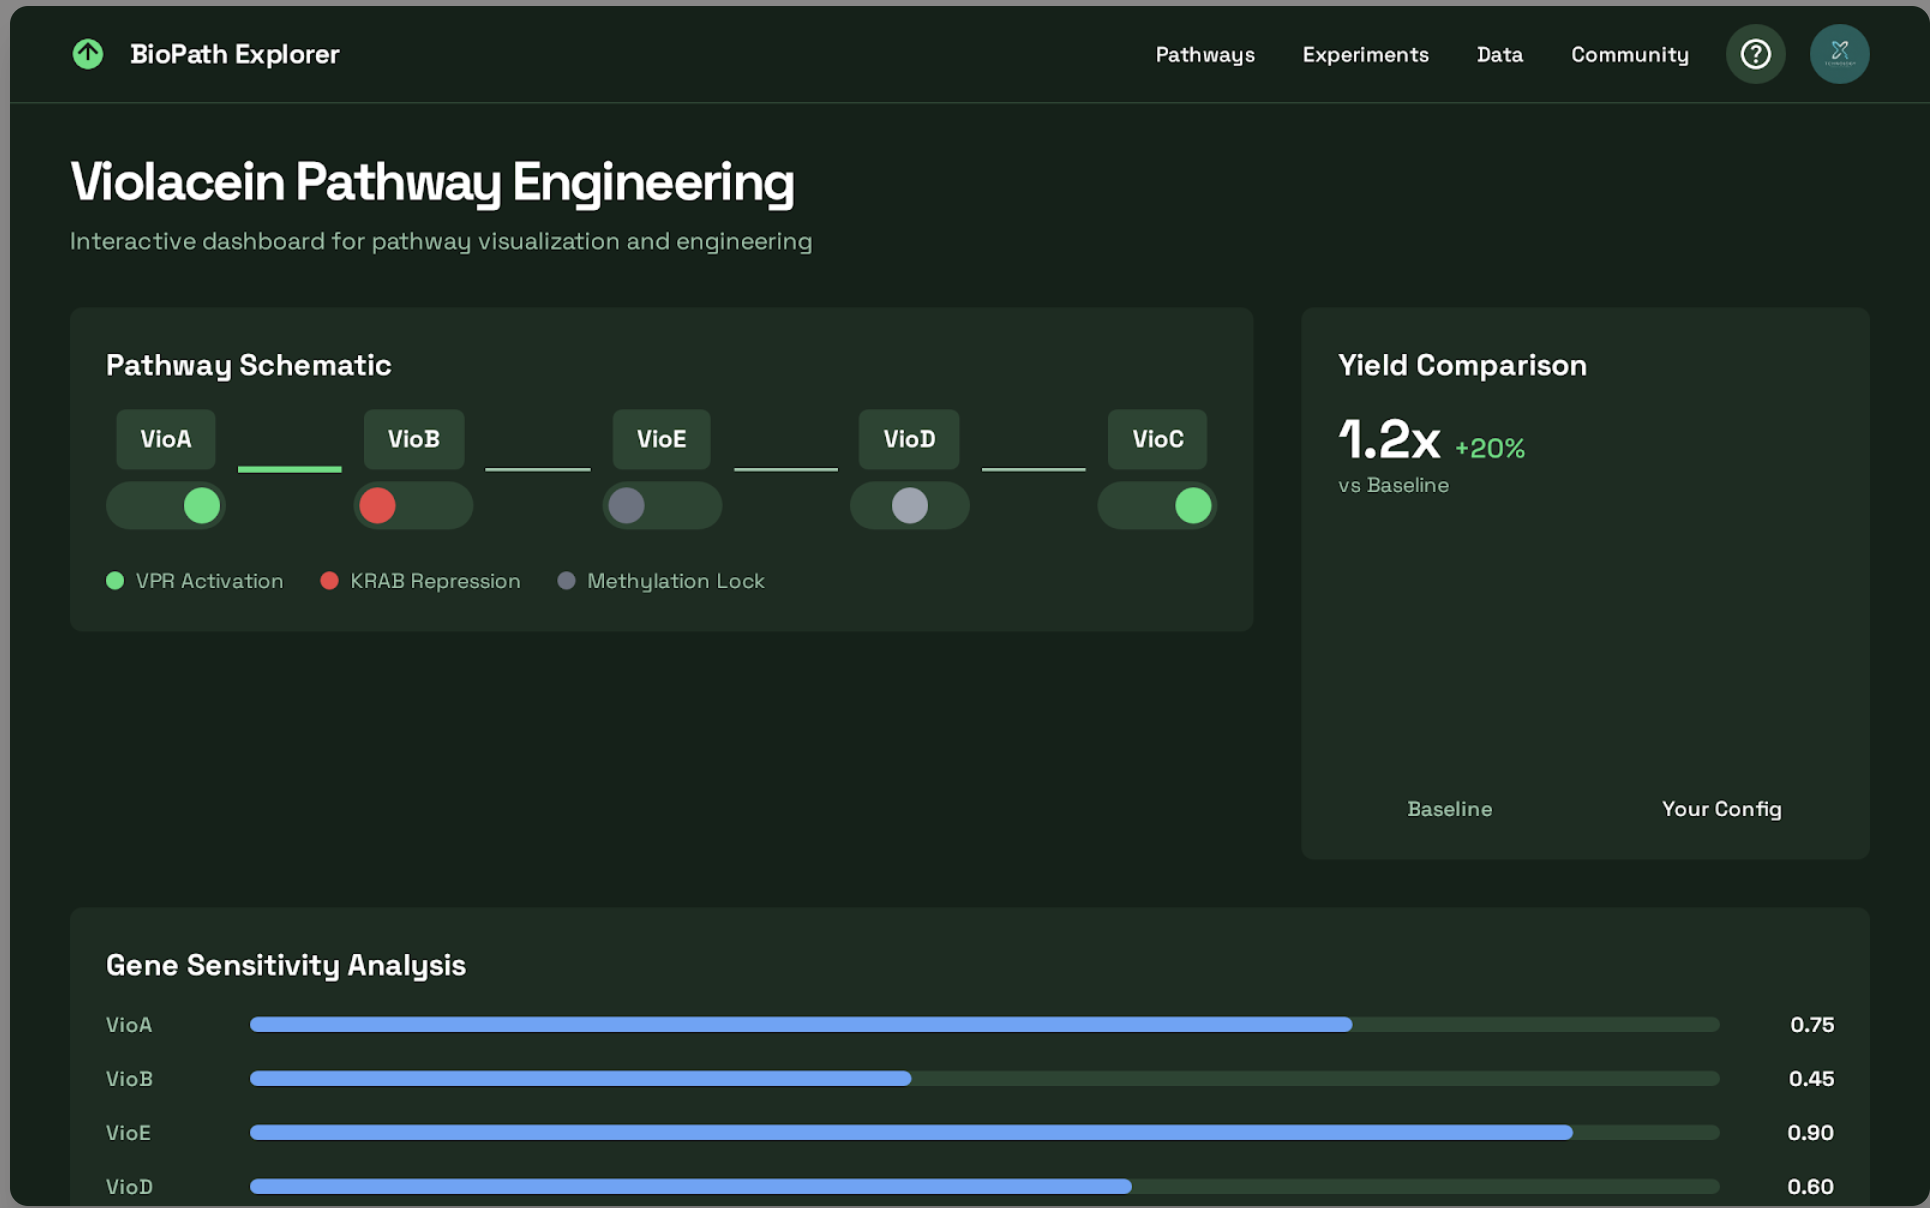Go to the Experiments nav item
1930x1208 pixels.
click(1365, 55)
